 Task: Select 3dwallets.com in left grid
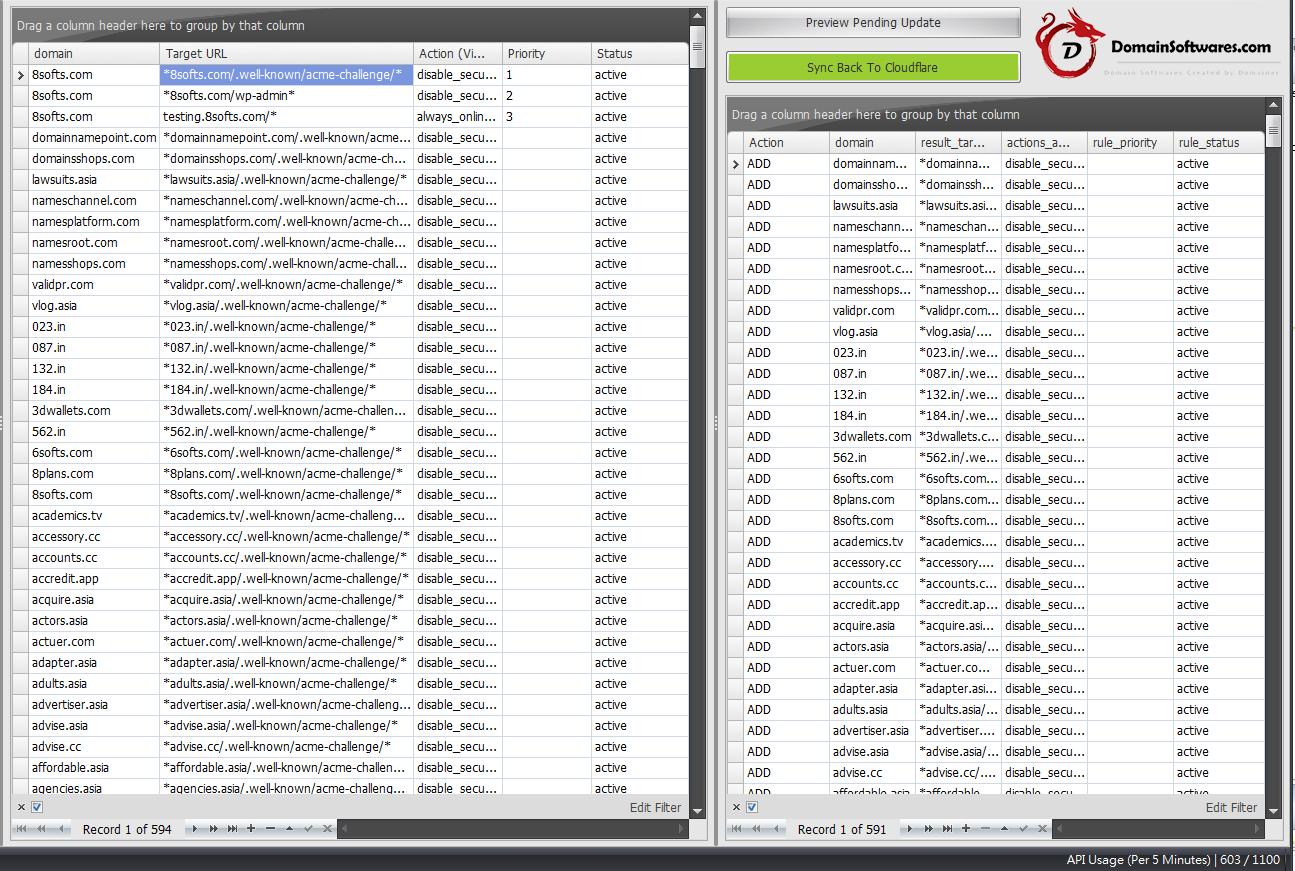(94, 410)
